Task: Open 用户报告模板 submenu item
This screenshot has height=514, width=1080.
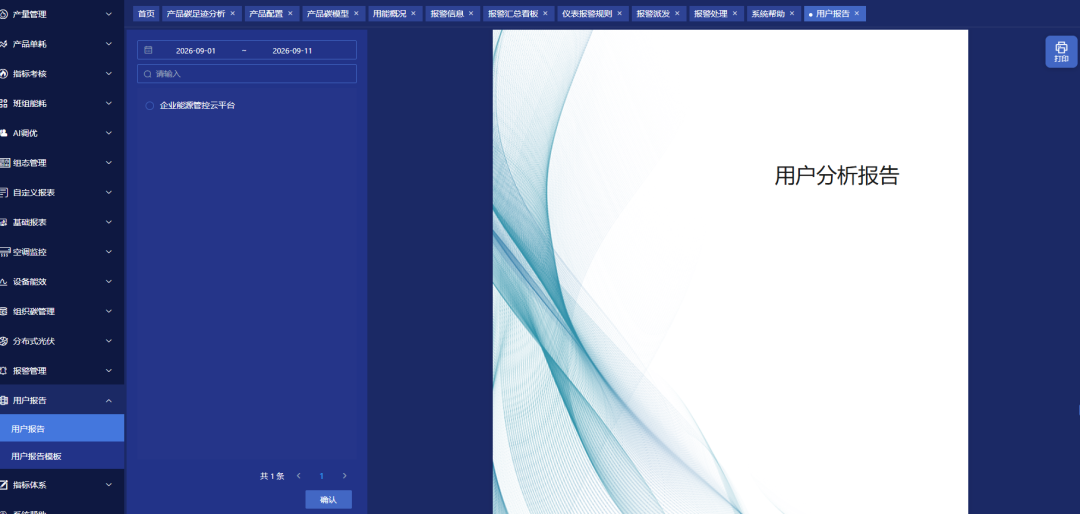Action: click(x=62, y=456)
